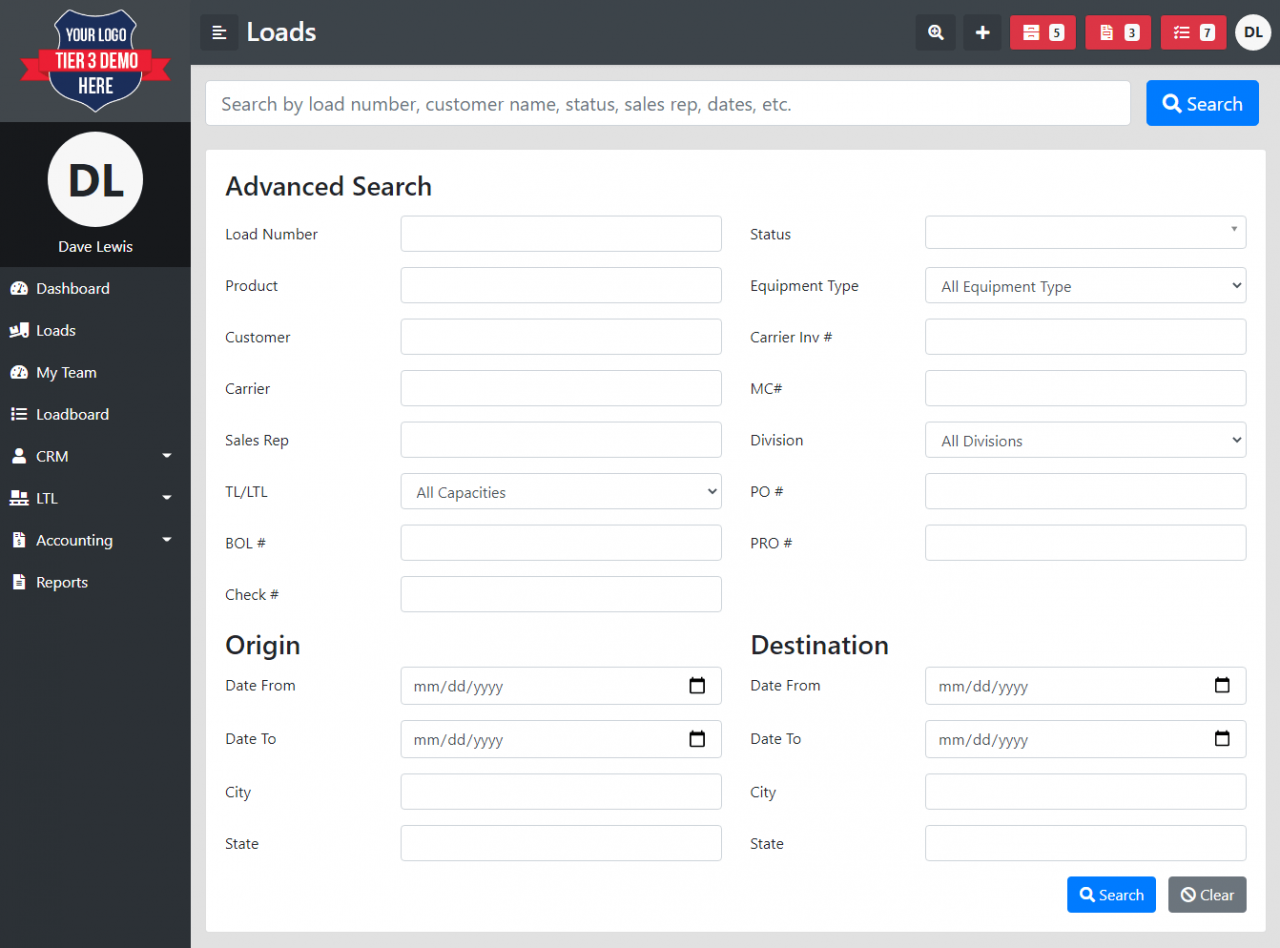
Task: Open the calendar picker for Destination Date To
Action: [1222, 739]
